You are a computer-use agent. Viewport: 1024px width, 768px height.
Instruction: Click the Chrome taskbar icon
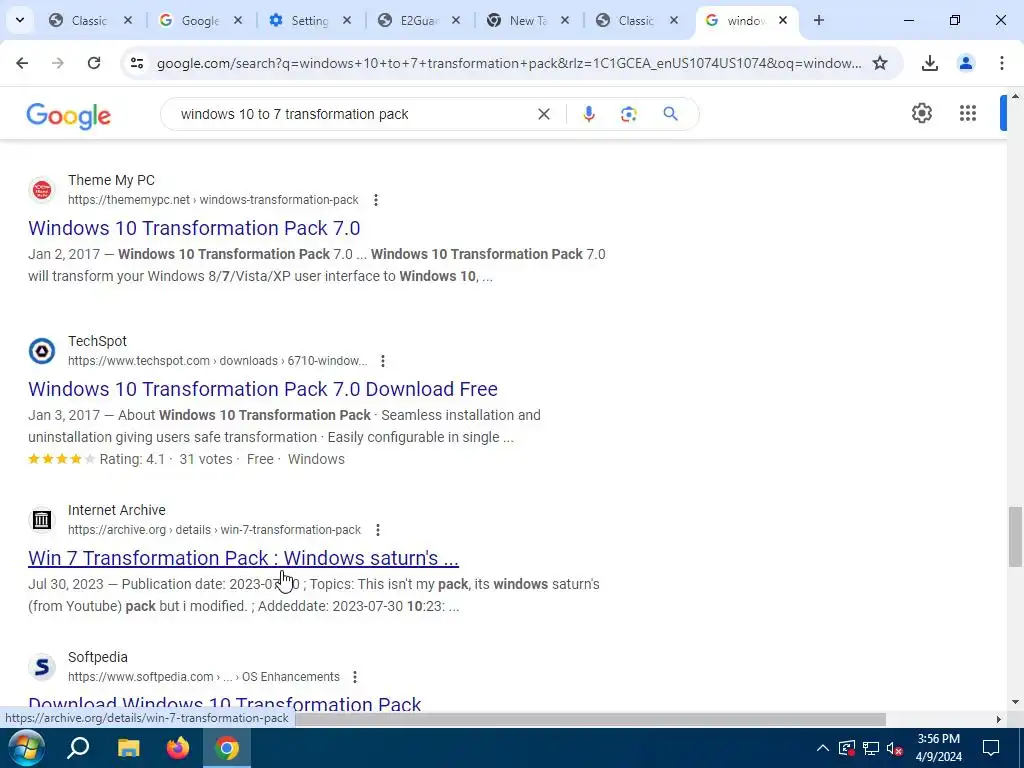coord(227,748)
